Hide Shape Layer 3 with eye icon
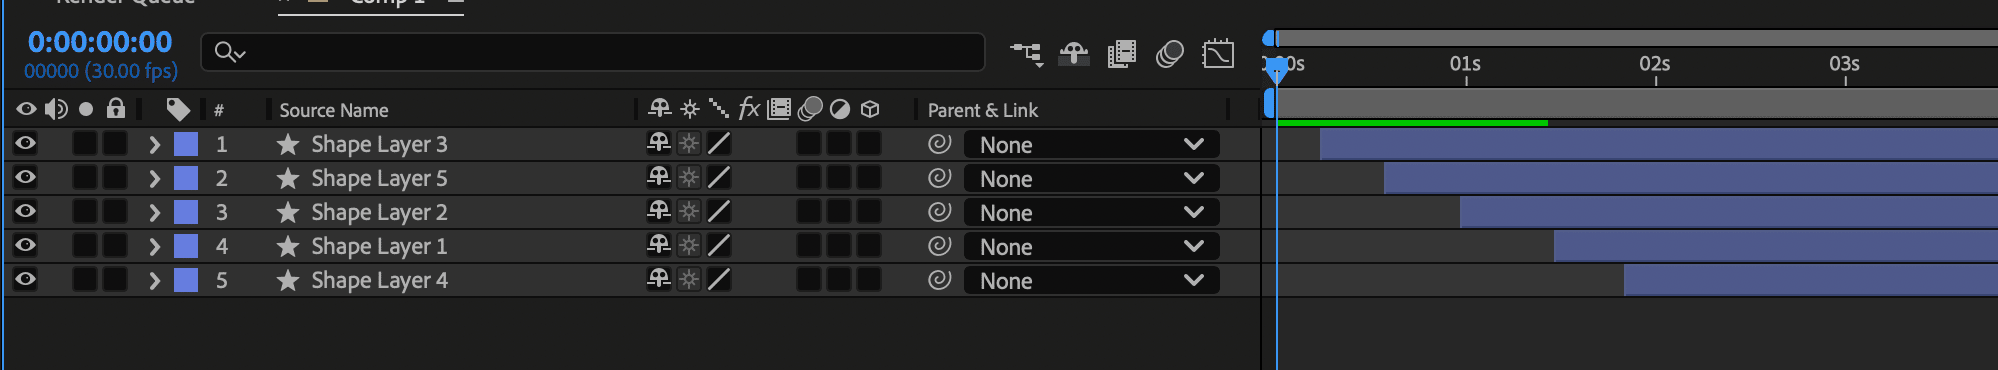This screenshot has height=370, width=1998. [26, 144]
